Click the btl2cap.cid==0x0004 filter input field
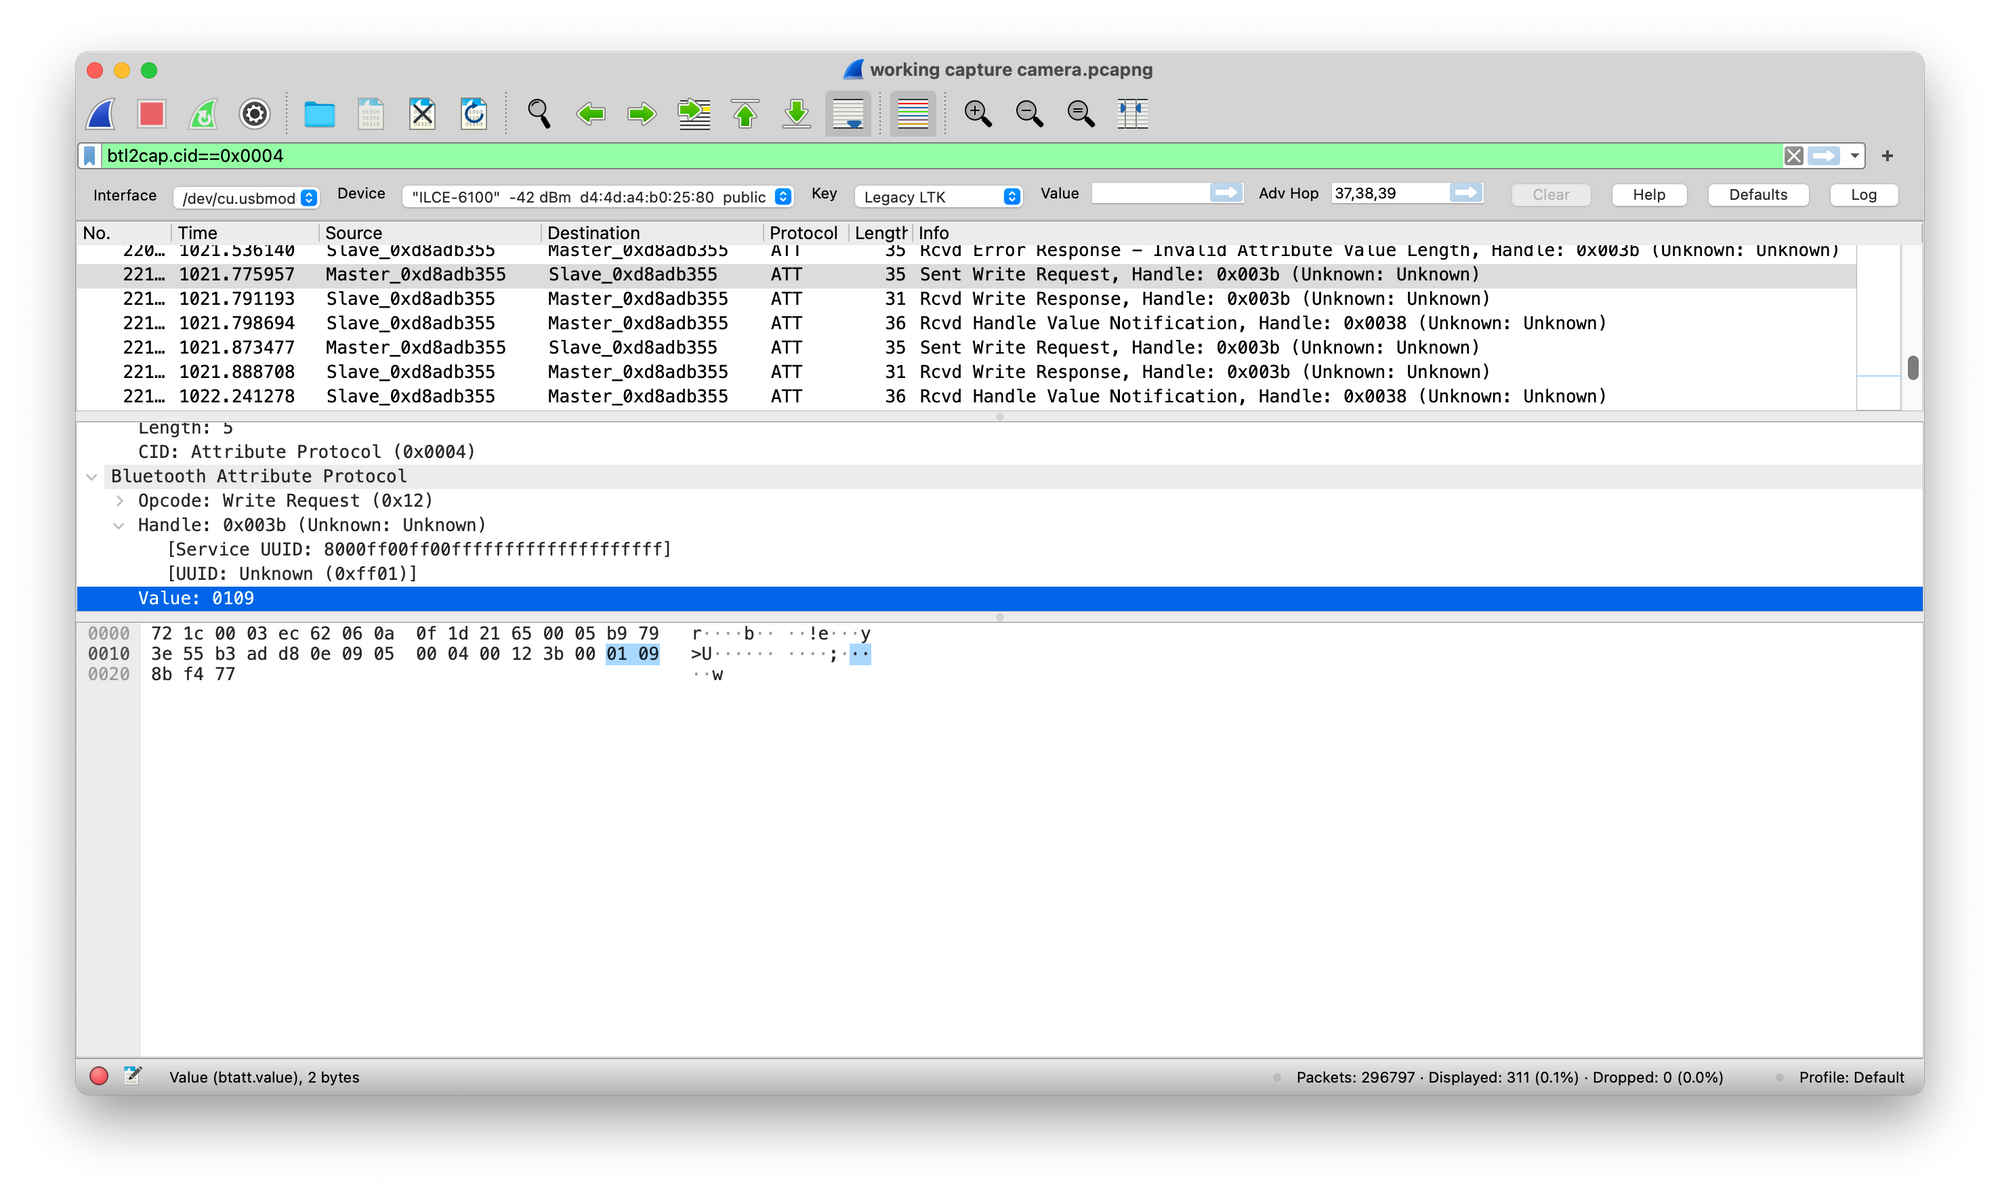The height and width of the screenshot is (1195, 2000). pos(939,155)
